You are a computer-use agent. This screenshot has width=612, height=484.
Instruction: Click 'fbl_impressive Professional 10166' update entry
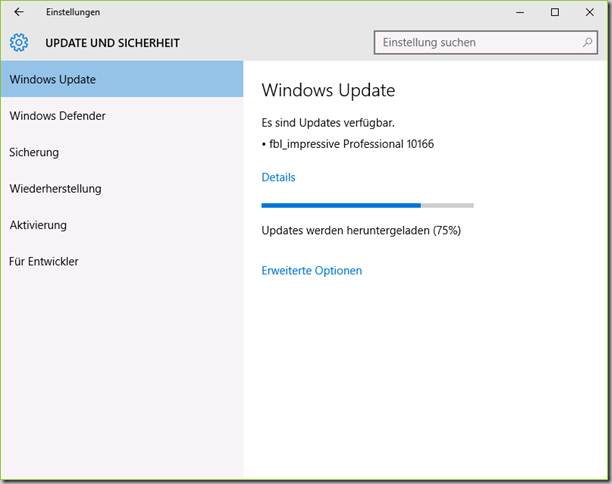coord(351,144)
